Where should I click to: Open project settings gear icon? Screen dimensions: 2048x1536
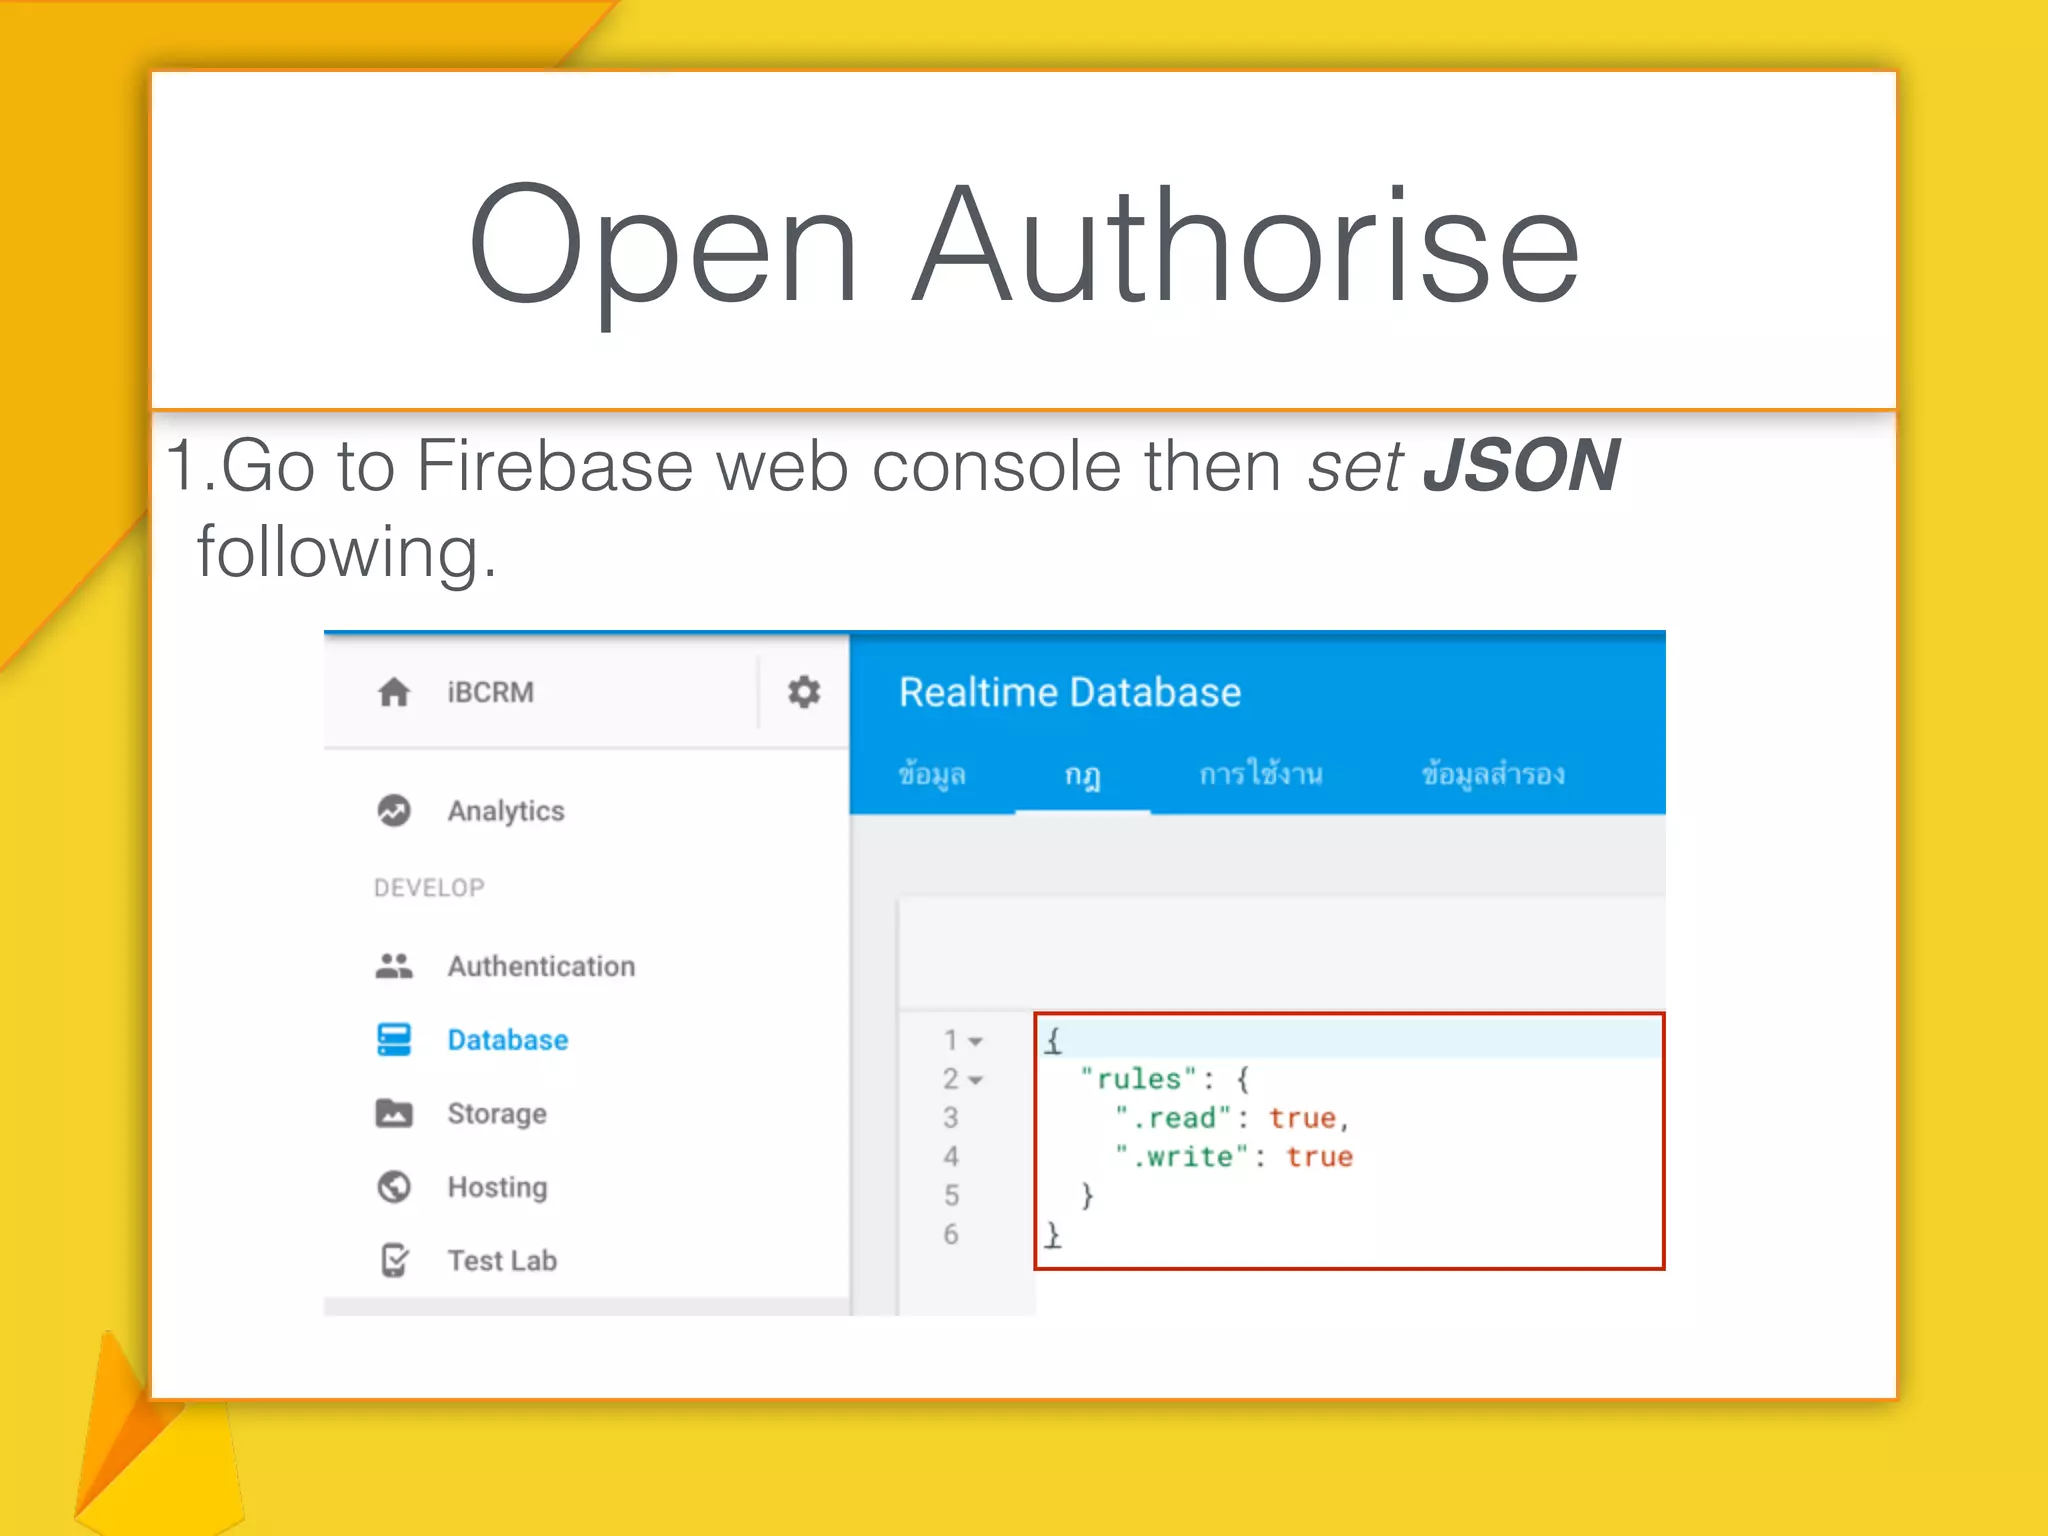point(804,692)
